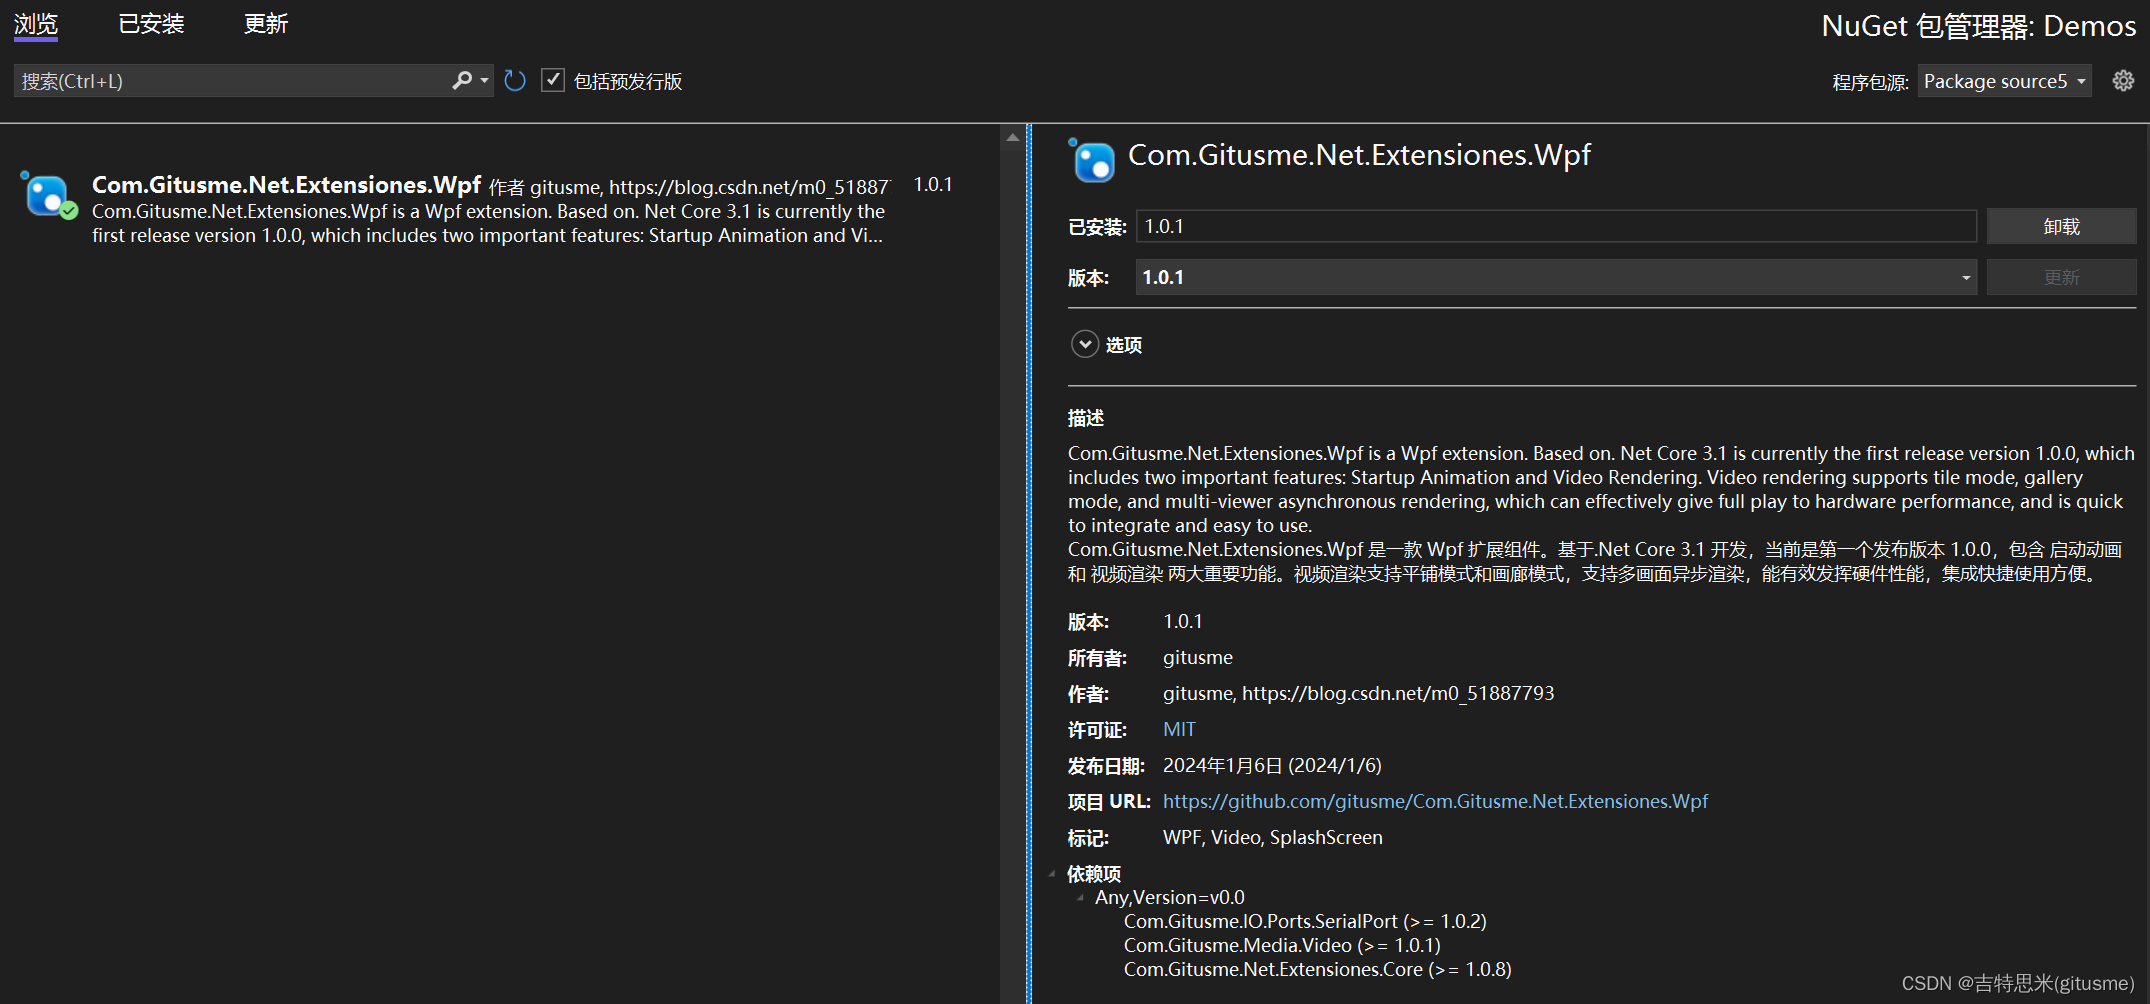Collapse the Any,Version=v0.0 node

1080,898
